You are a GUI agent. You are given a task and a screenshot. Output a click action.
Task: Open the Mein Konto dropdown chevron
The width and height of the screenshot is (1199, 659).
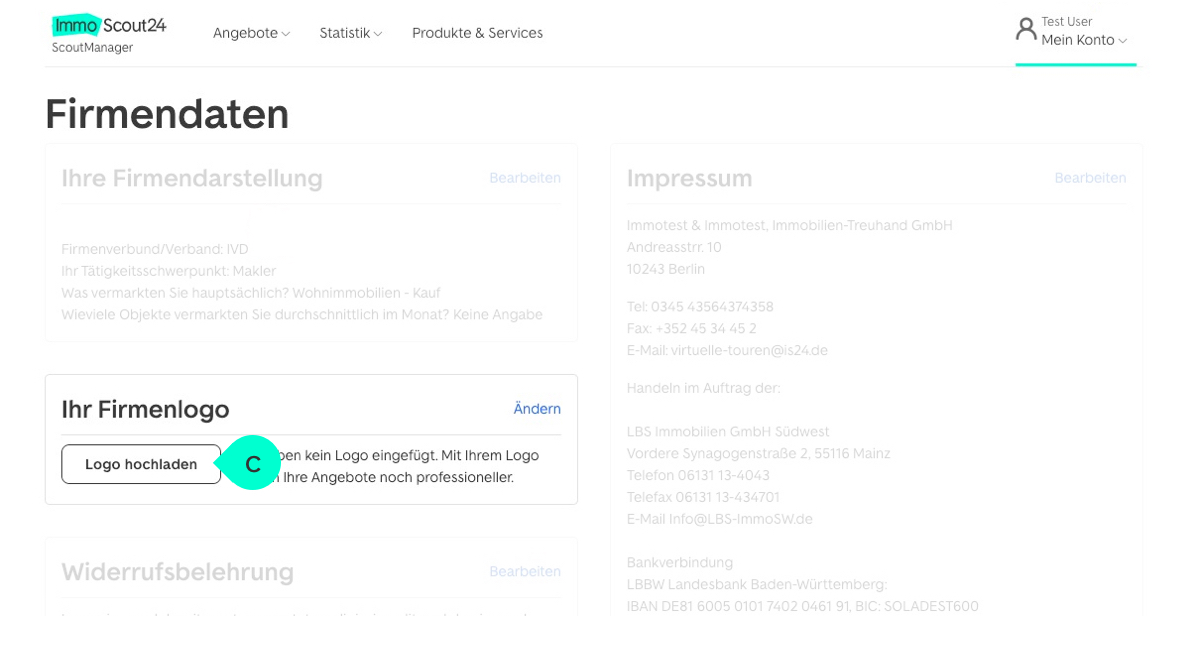click(x=1123, y=41)
